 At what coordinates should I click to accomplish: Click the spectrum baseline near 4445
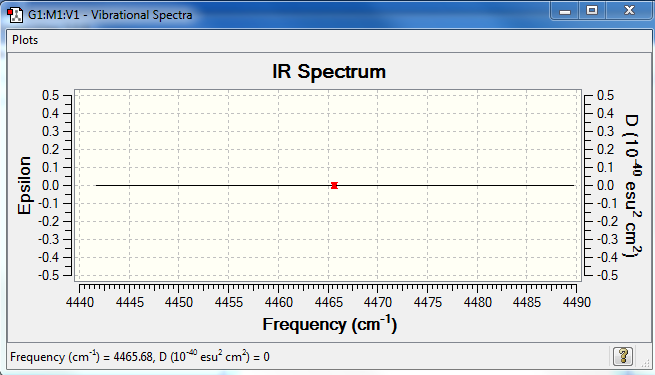point(129,185)
